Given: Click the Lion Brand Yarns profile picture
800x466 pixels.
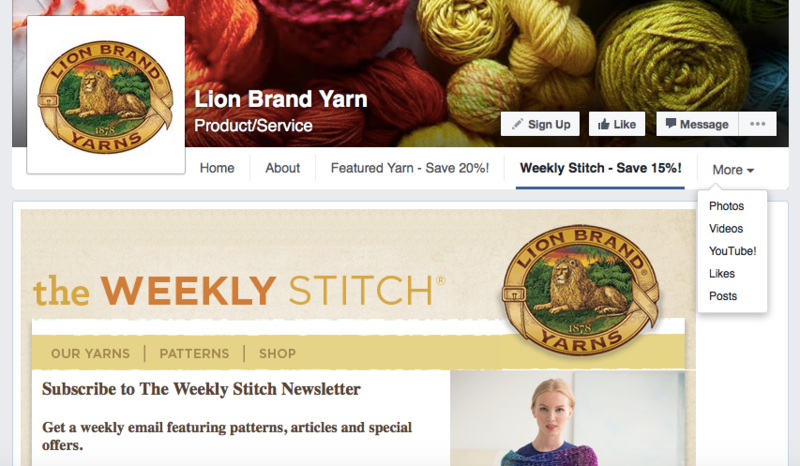Looking at the screenshot, I should pos(106,95).
